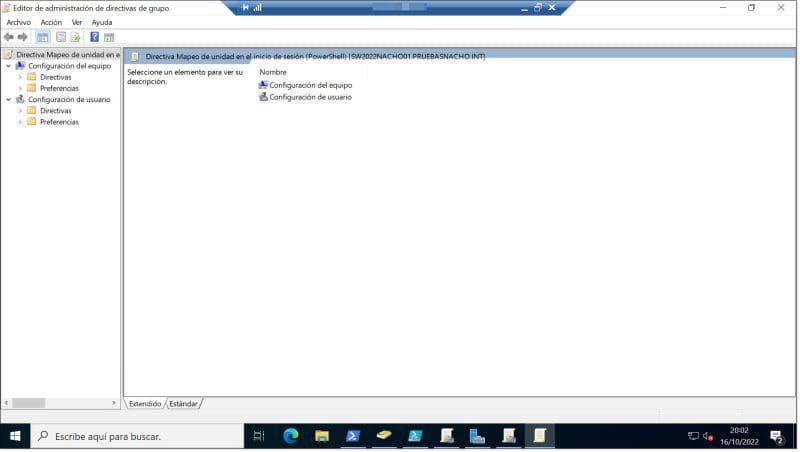Click the signal strength icon on connection bar

[258, 8]
